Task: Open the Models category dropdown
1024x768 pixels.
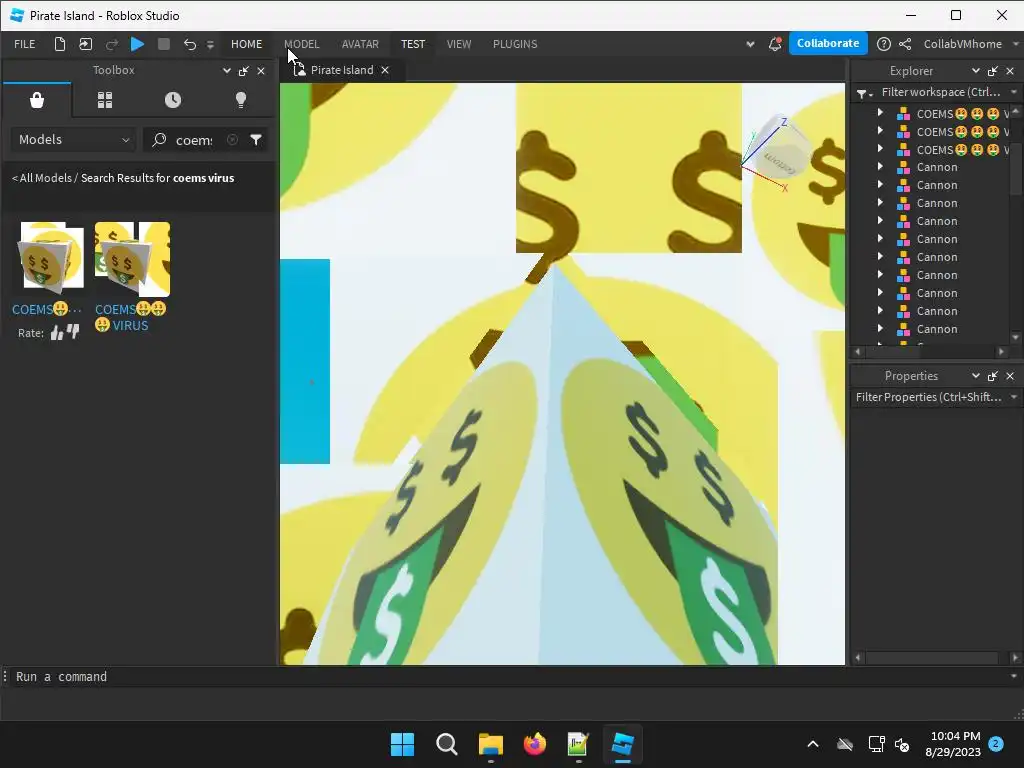Action: pos(73,140)
